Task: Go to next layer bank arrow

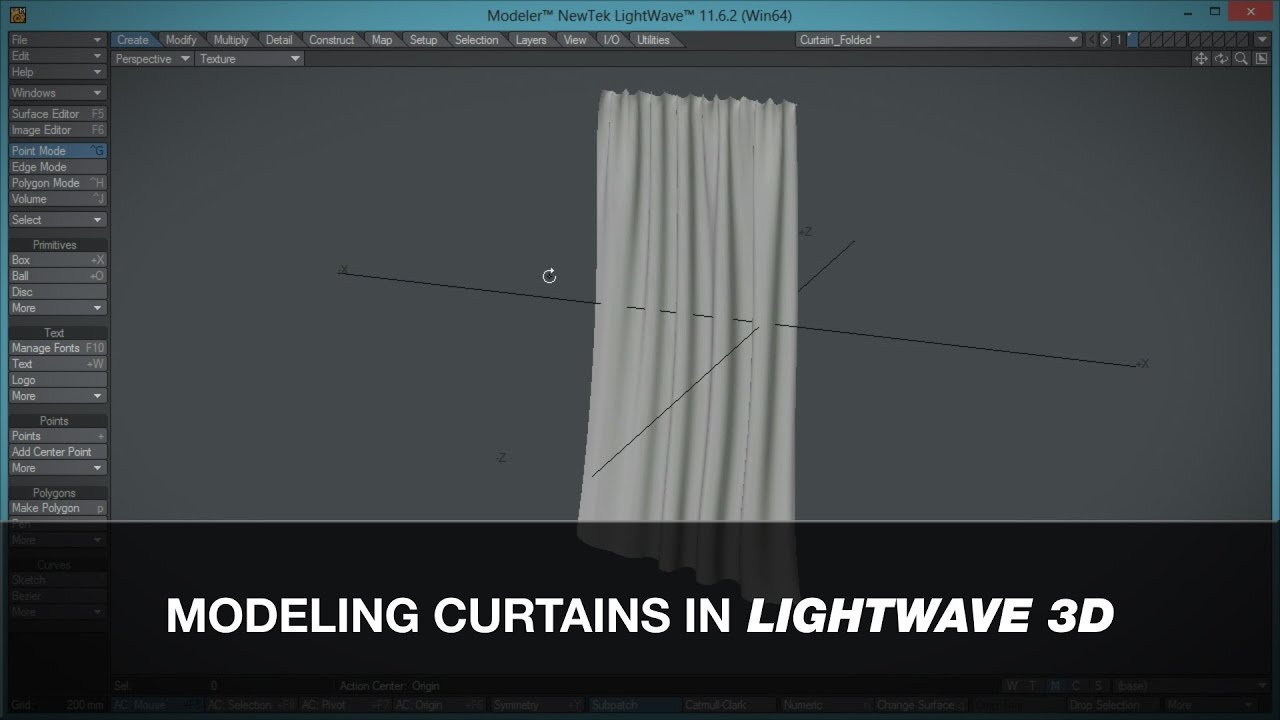Action: (1105, 40)
